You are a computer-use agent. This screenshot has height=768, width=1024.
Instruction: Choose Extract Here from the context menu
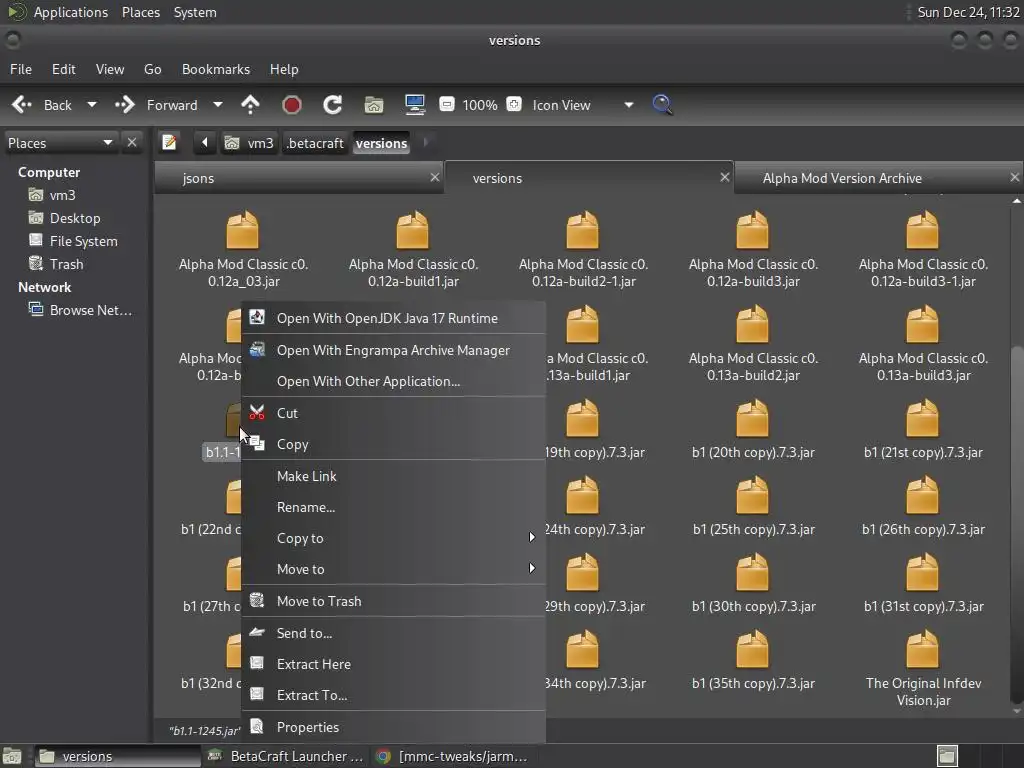[313, 664]
